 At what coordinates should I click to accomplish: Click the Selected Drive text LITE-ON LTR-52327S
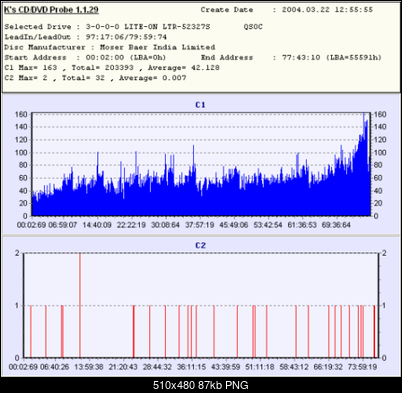coord(167,27)
